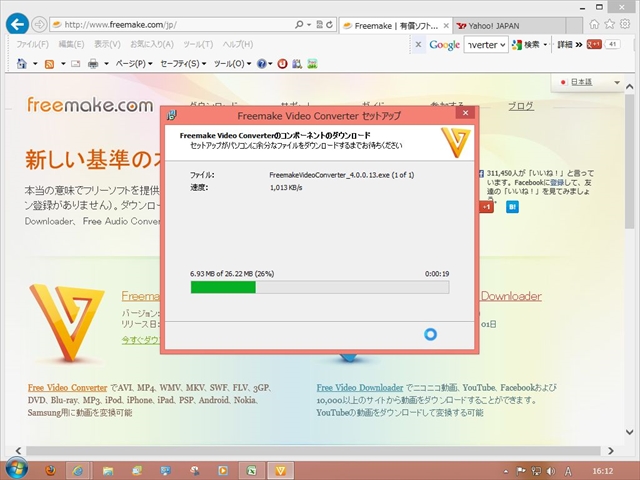This screenshot has width=640, height=480.
Task: Click the Windows Start orb
Action: pyautogui.click(x=15, y=467)
